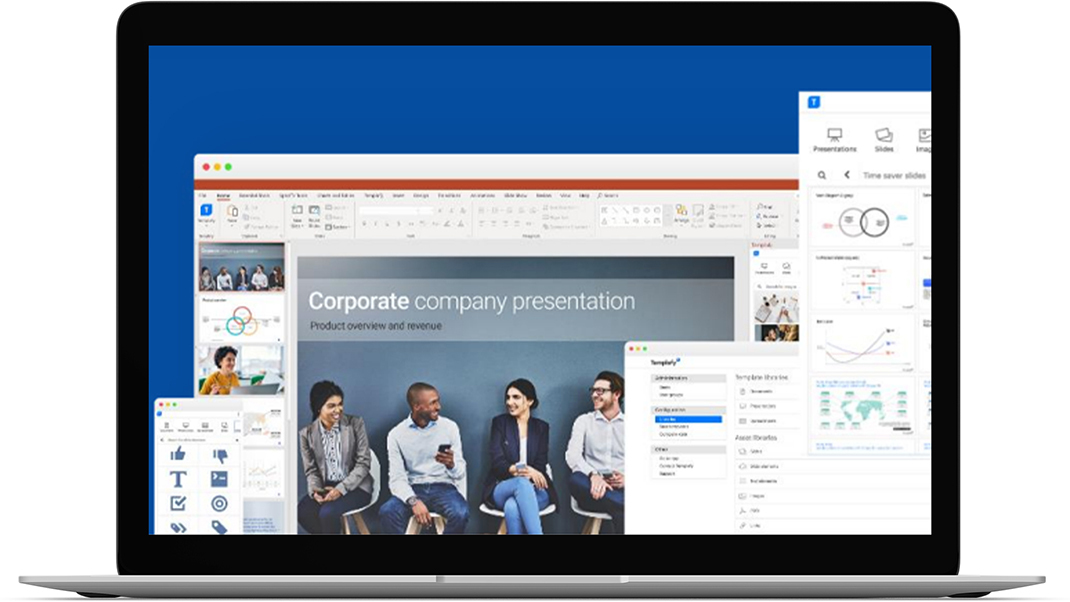Click the magnifier search icon beside Time saver slides
Screen dimensions: 1070x602
click(822, 175)
